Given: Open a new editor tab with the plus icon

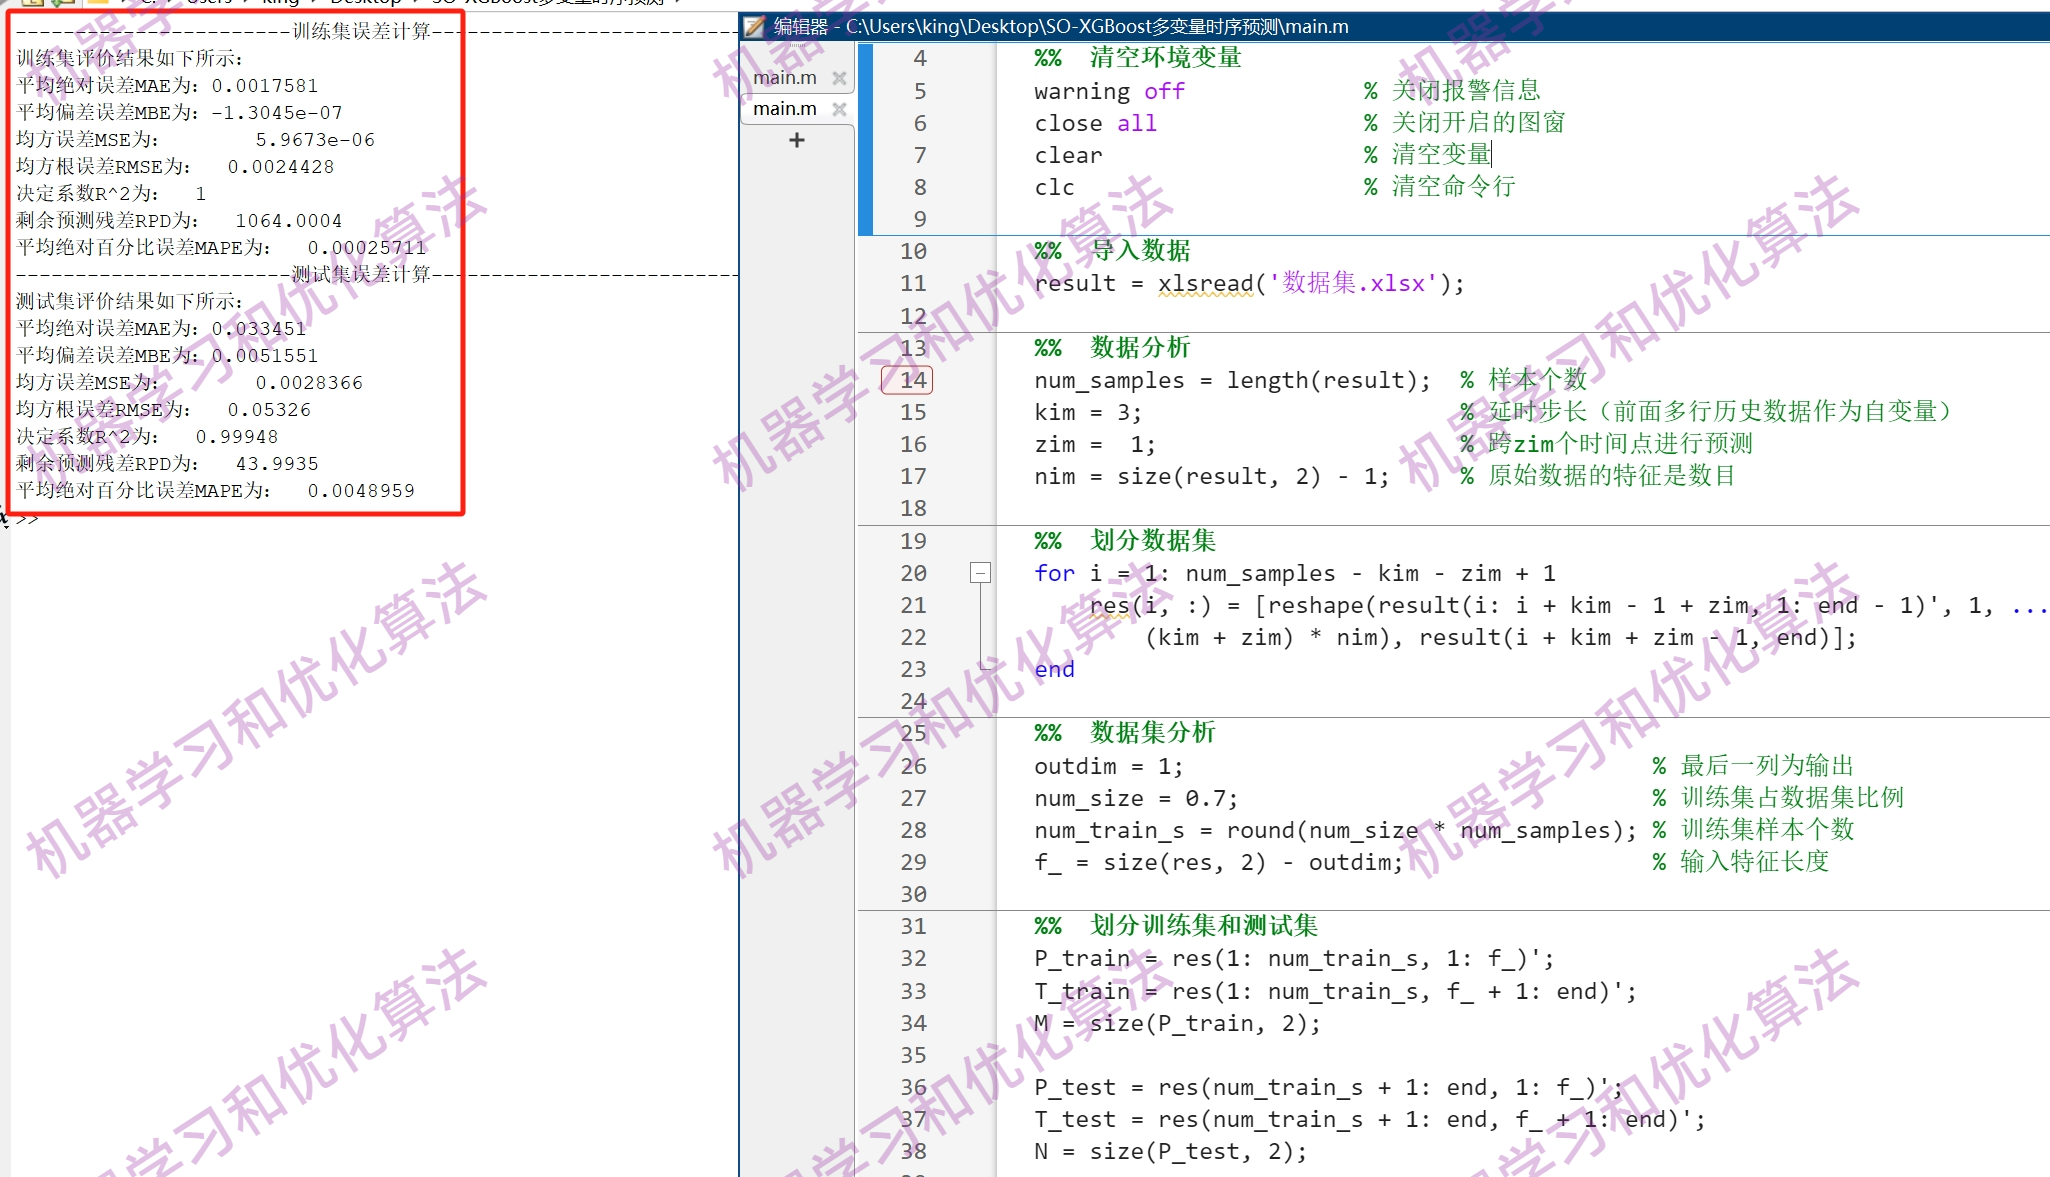Looking at the screenshot, I should click(x=796, y=140).
